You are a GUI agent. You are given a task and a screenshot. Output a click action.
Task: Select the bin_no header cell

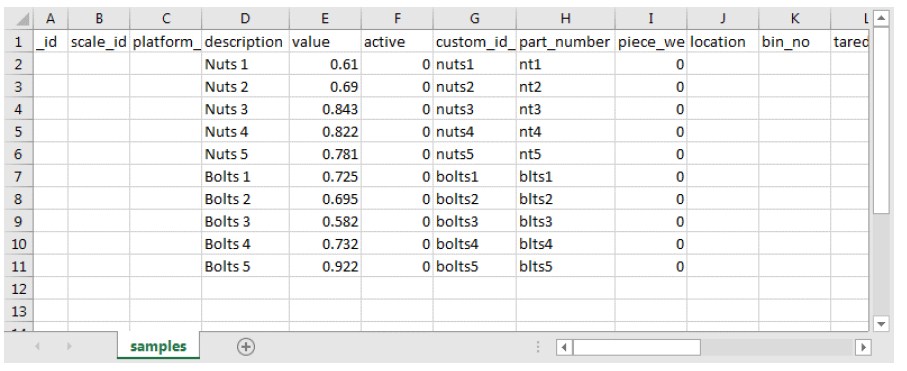(795, 42)
